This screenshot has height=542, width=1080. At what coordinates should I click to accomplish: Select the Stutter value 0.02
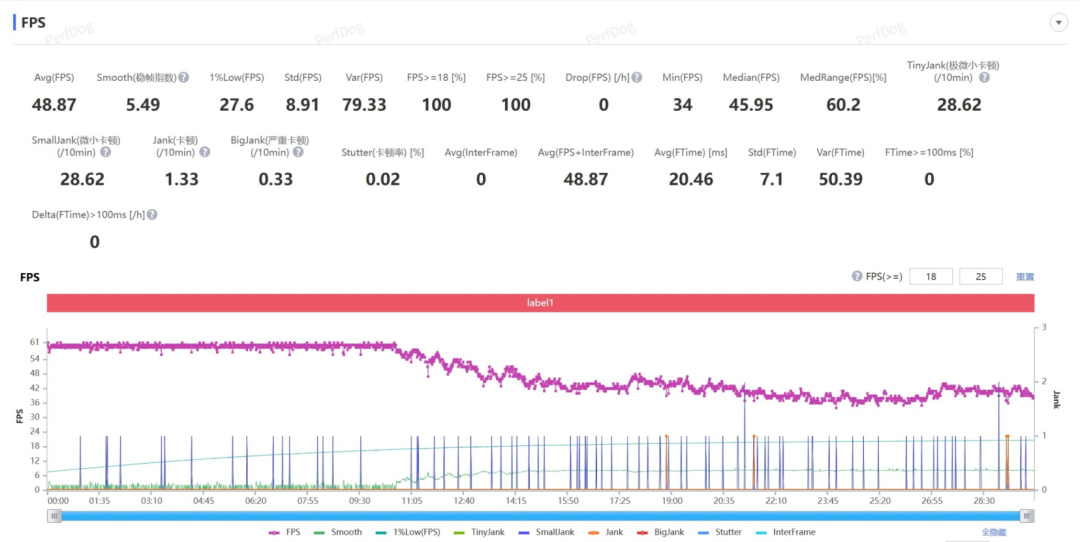coord(383,179)
